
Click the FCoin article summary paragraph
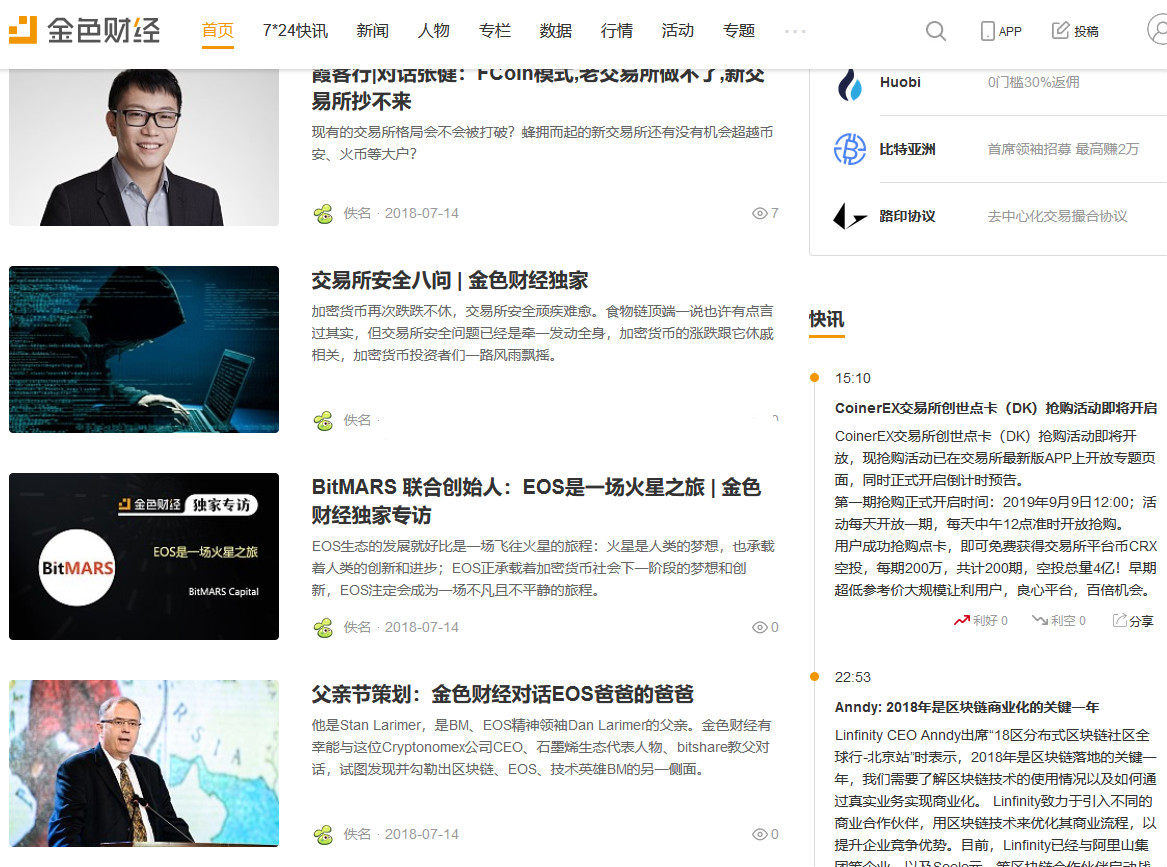coord(543,143)
